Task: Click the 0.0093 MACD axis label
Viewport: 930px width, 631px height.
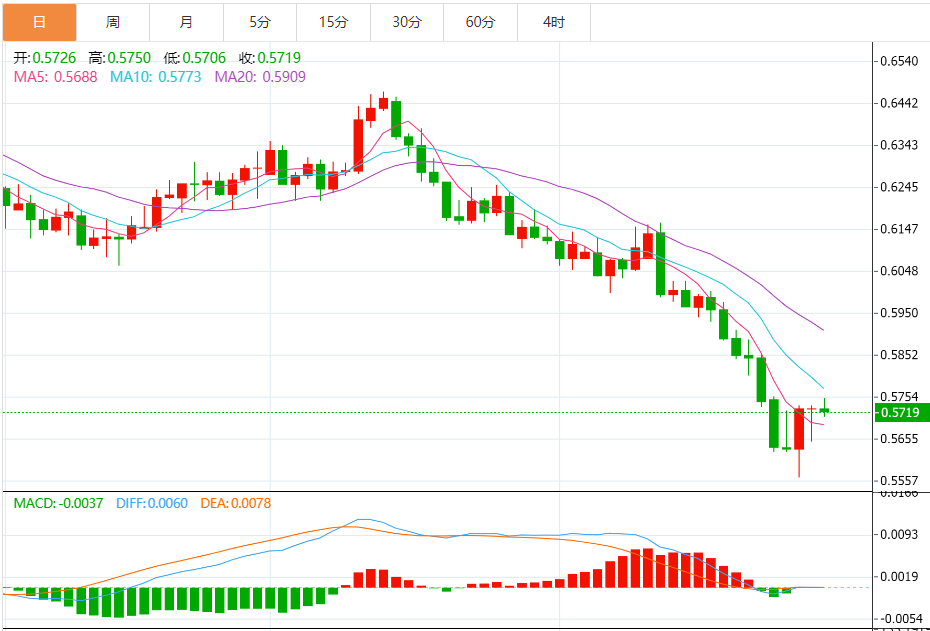Action: 900,535
